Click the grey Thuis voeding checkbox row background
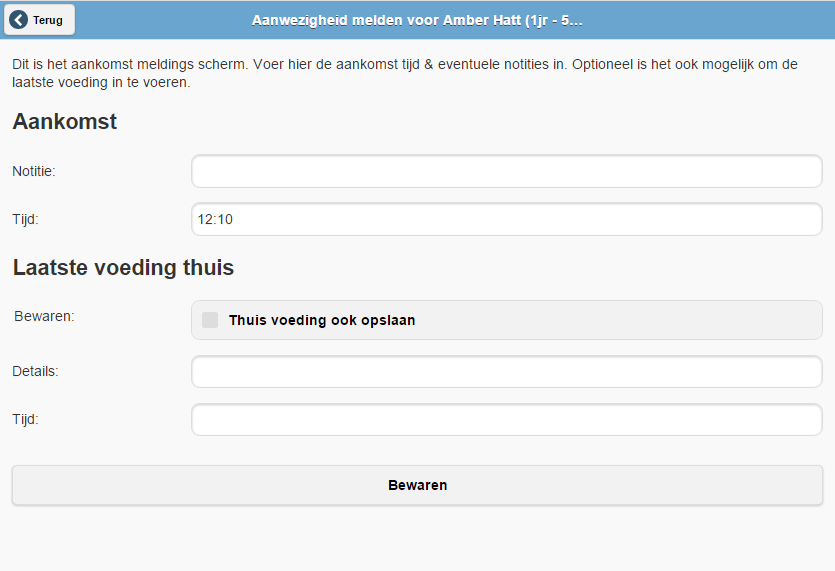 click(620, 320)
